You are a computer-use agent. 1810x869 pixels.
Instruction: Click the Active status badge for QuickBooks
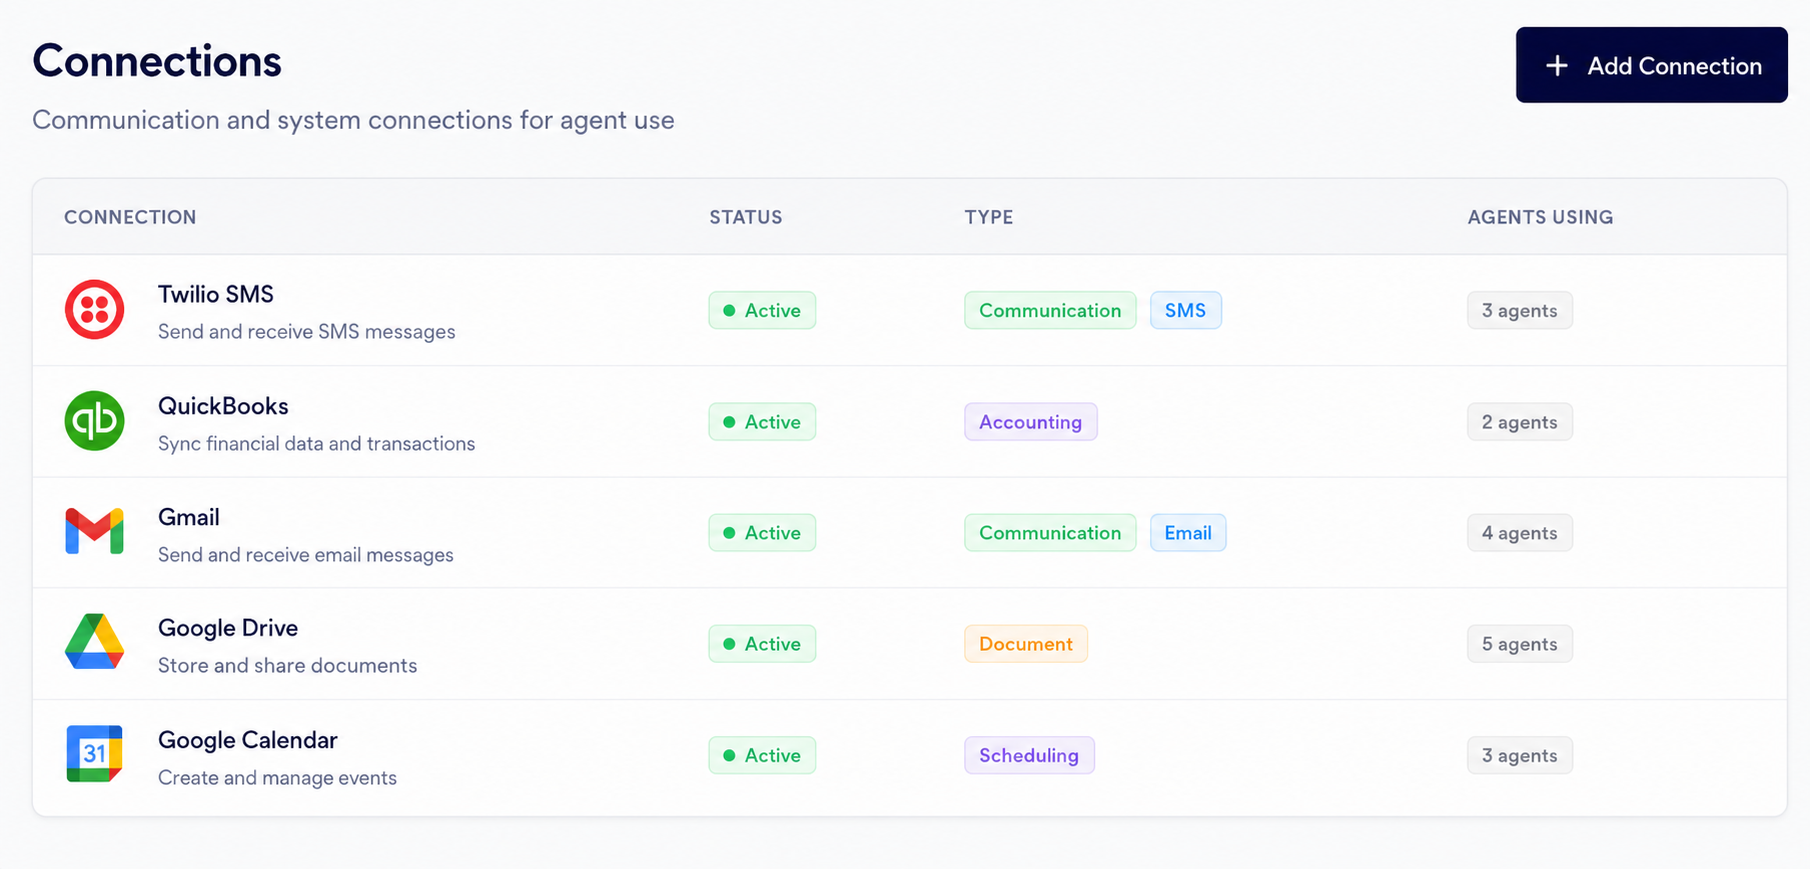point(762,422)
